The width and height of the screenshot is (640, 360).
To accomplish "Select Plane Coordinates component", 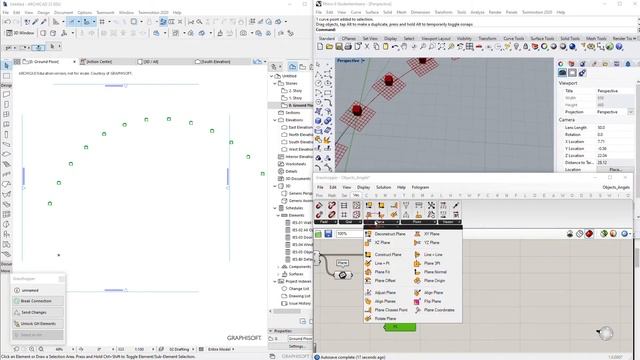I will (435, 310).
